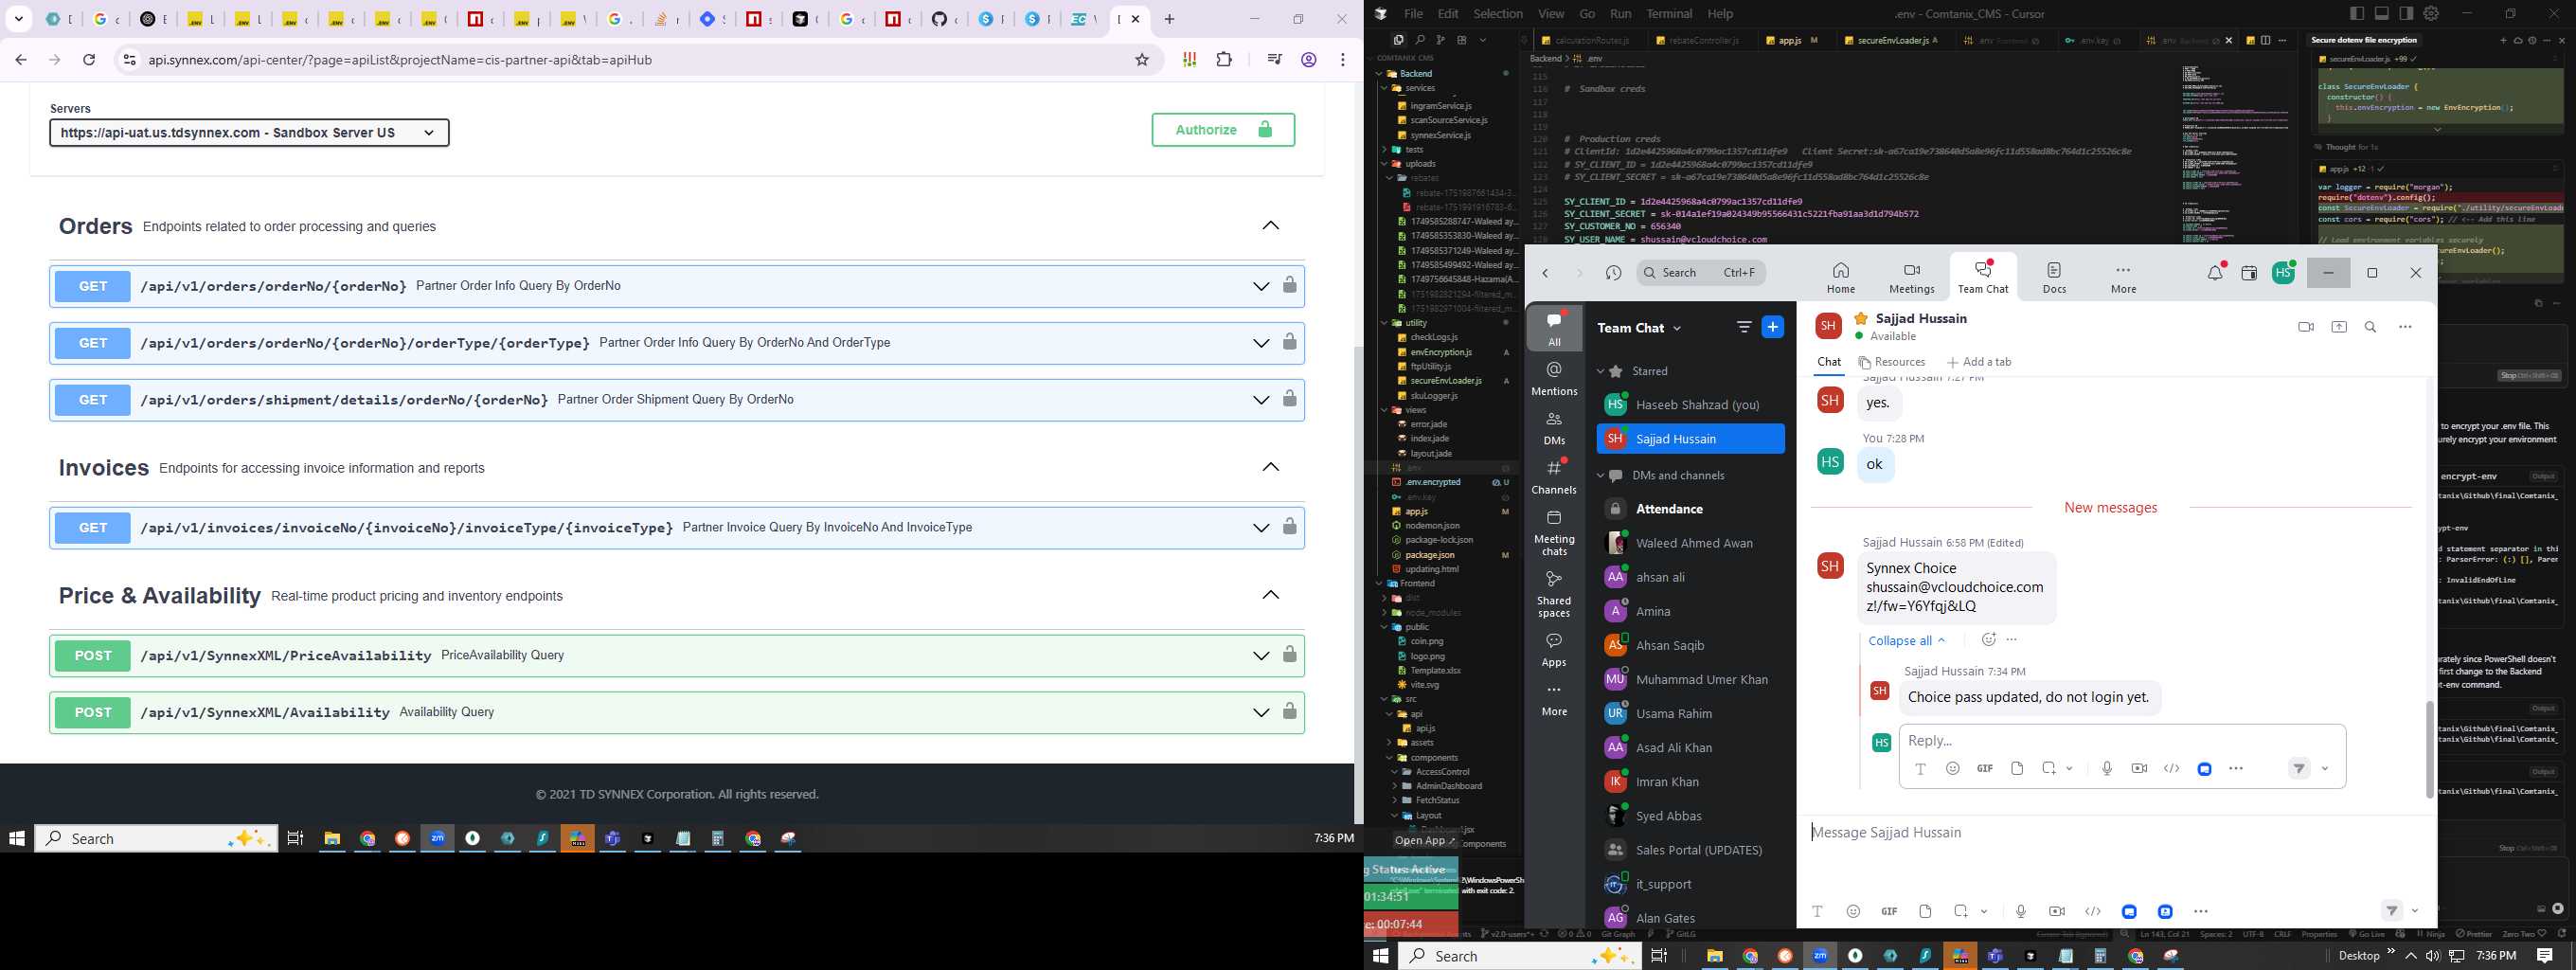Viewport: 2576px width, 970px height.
Task: Collapse the Orders section
Action: 1270,226
